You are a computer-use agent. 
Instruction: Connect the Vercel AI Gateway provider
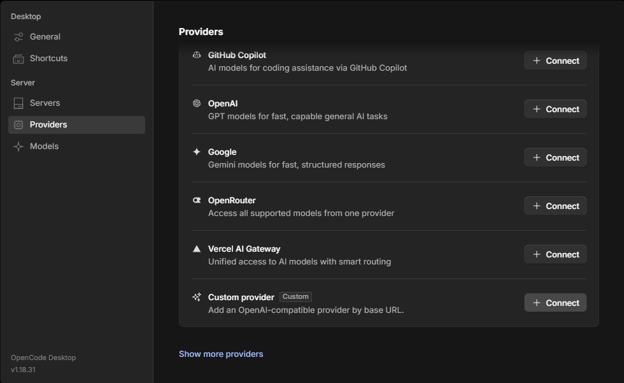click(555, 254)
